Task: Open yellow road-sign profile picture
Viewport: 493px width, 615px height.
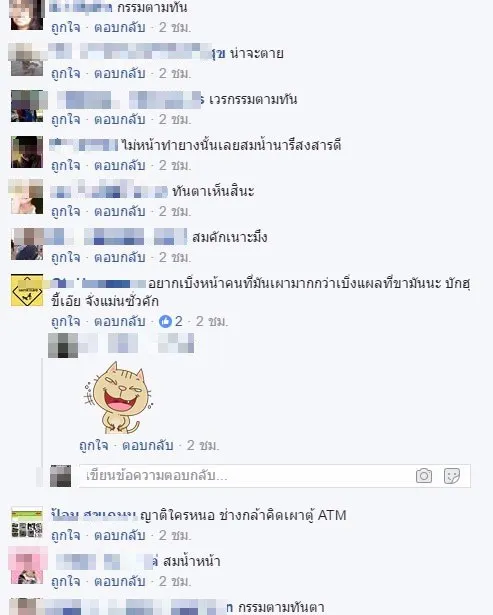Action: coord(27,290)
